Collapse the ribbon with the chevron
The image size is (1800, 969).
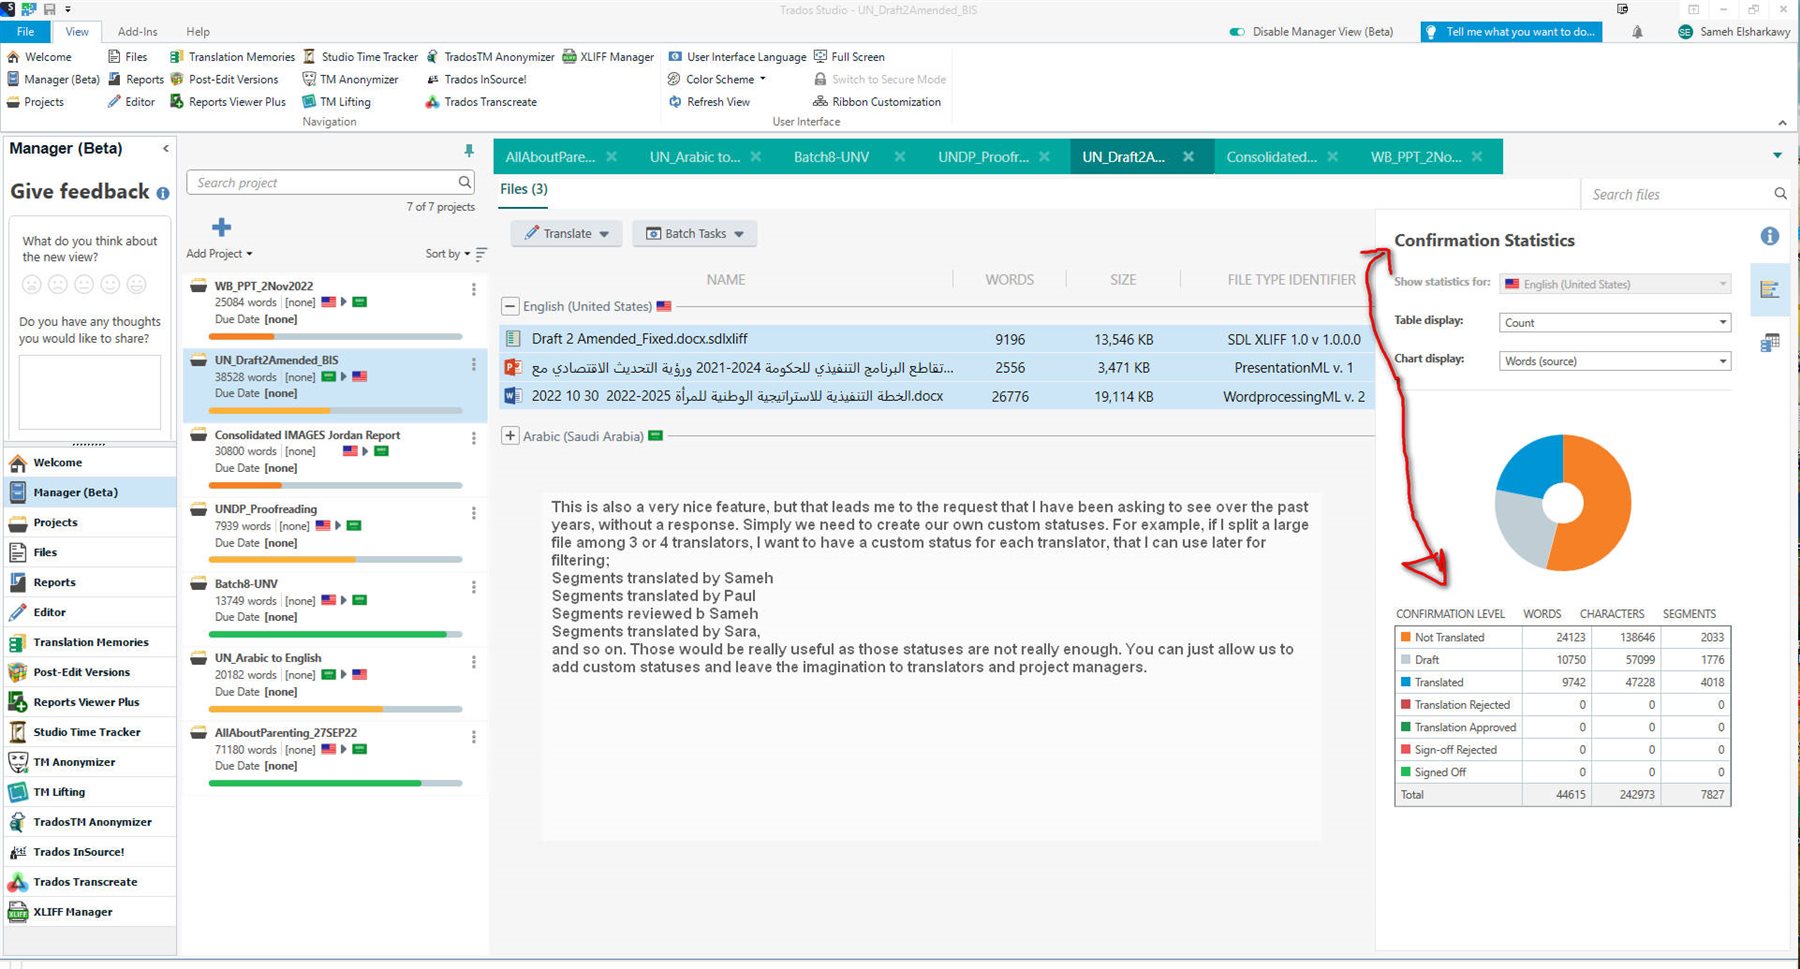click(x=1782, y=122)
